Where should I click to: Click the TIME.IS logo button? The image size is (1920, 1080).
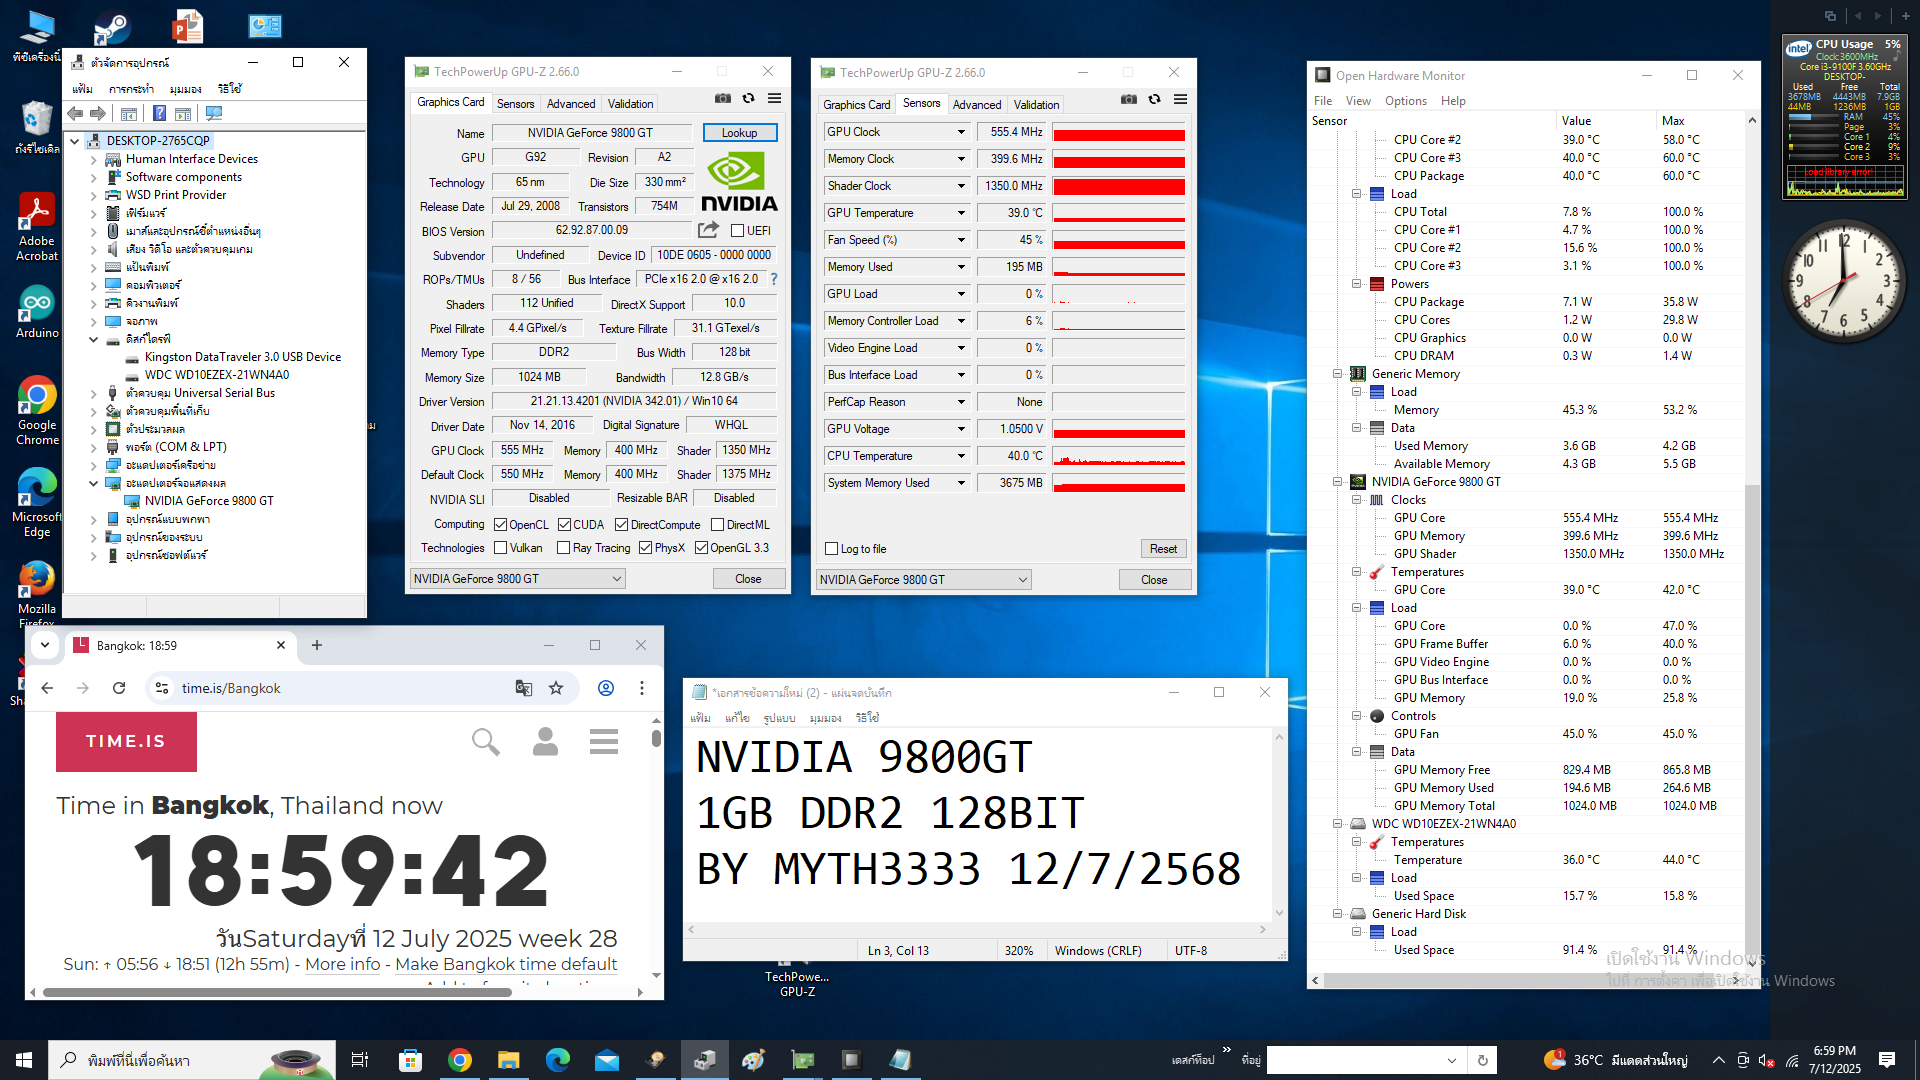coord(126,742)
